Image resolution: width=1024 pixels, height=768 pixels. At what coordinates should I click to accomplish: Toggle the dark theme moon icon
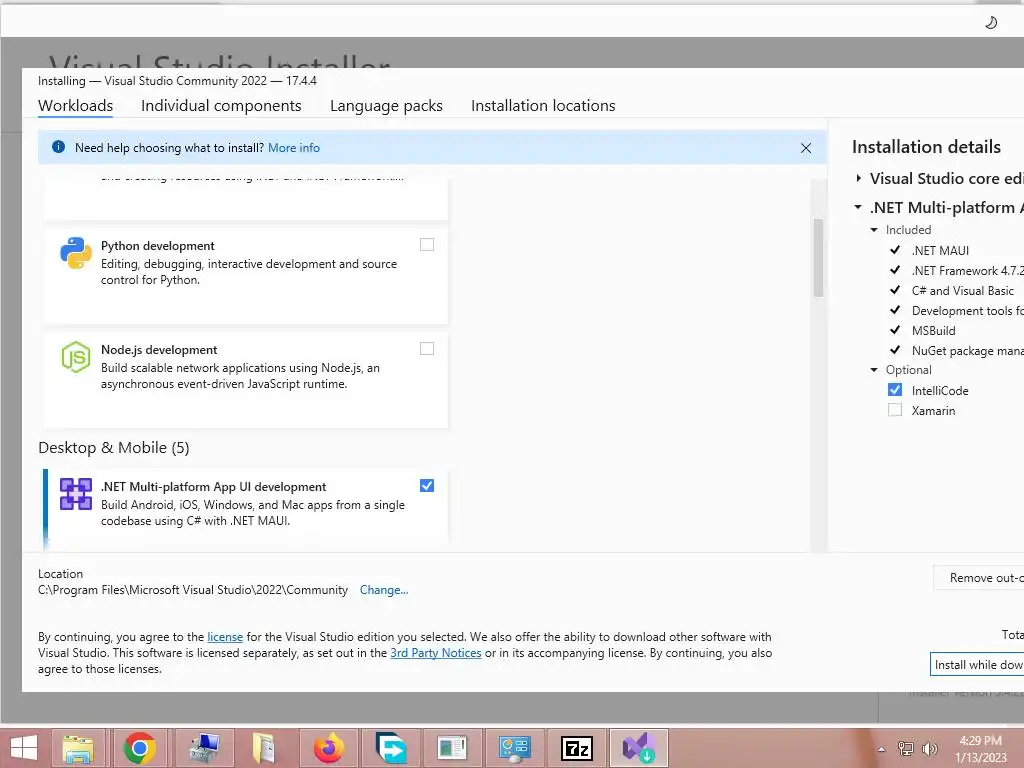pos(991,23)
